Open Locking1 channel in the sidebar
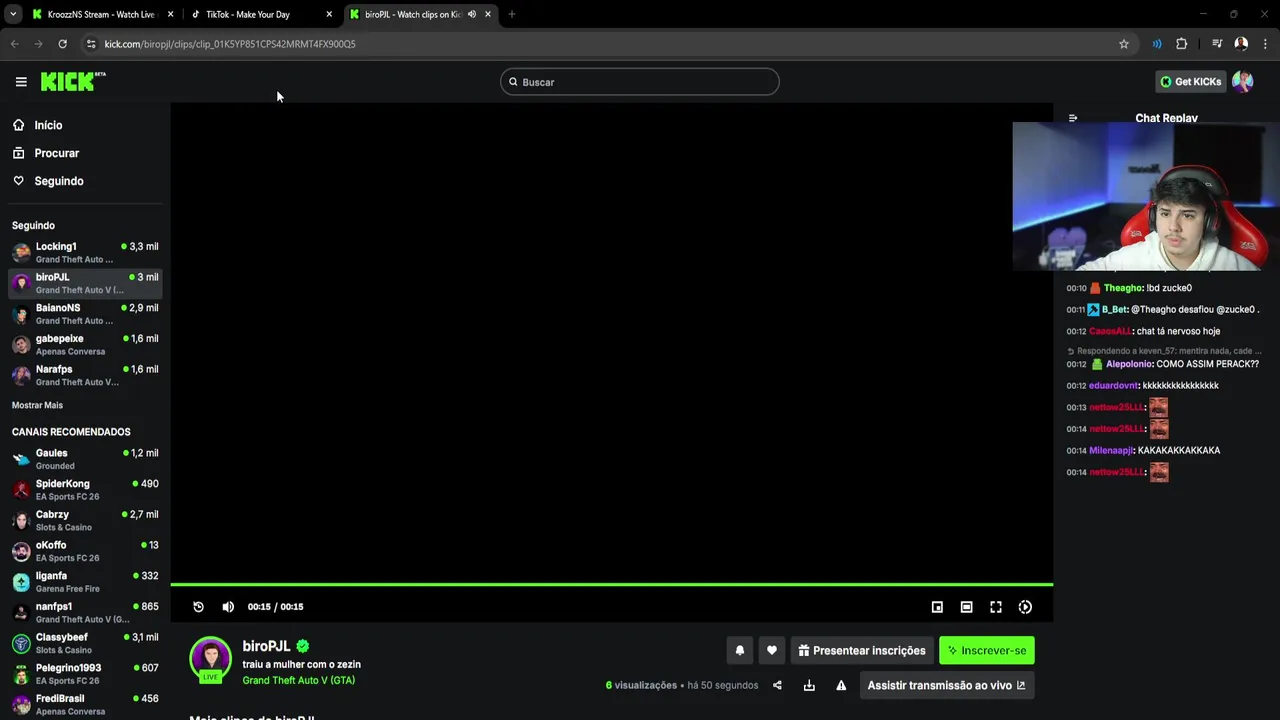 coord(85,252)
